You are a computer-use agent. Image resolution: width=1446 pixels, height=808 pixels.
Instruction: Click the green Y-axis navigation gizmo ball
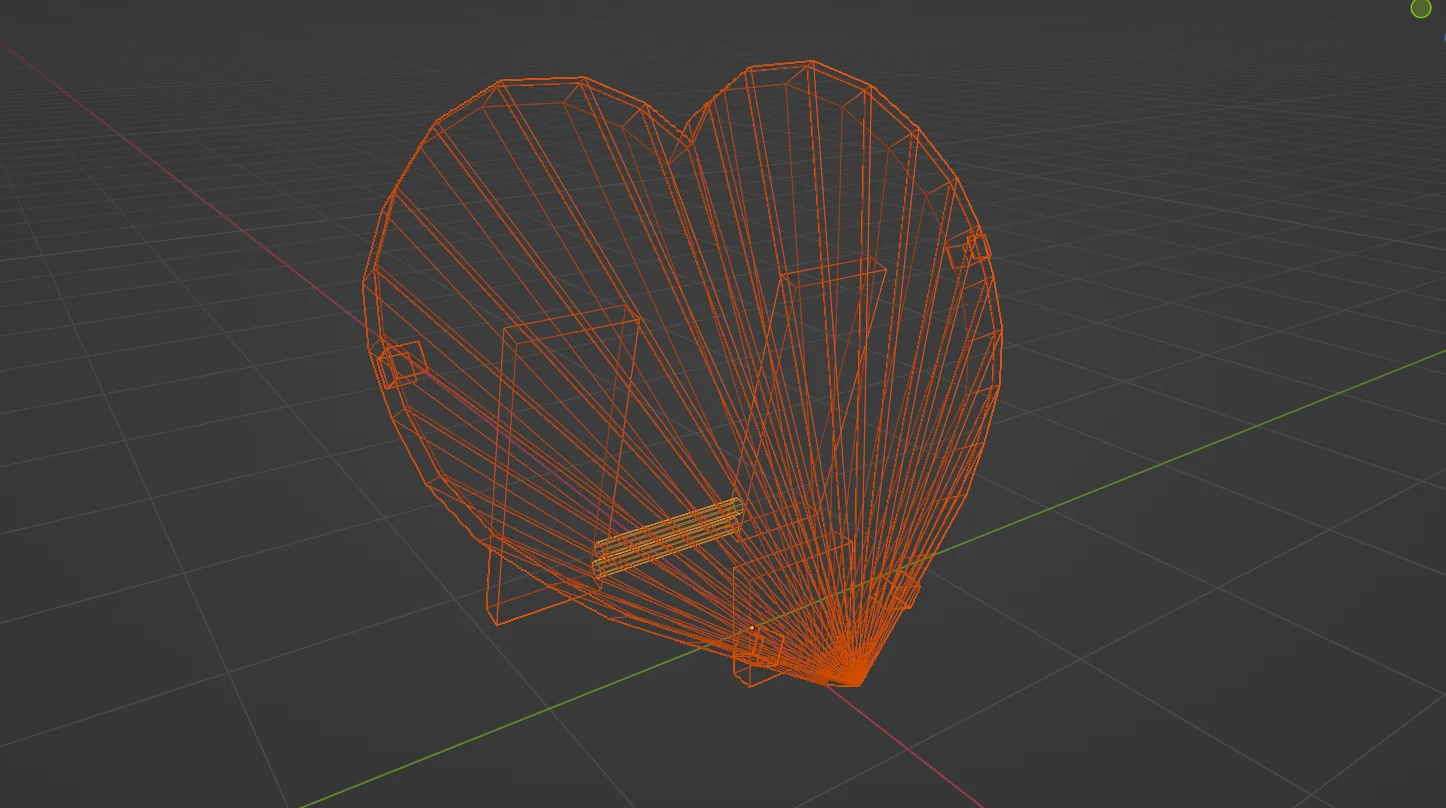(x=1420, y=8)
